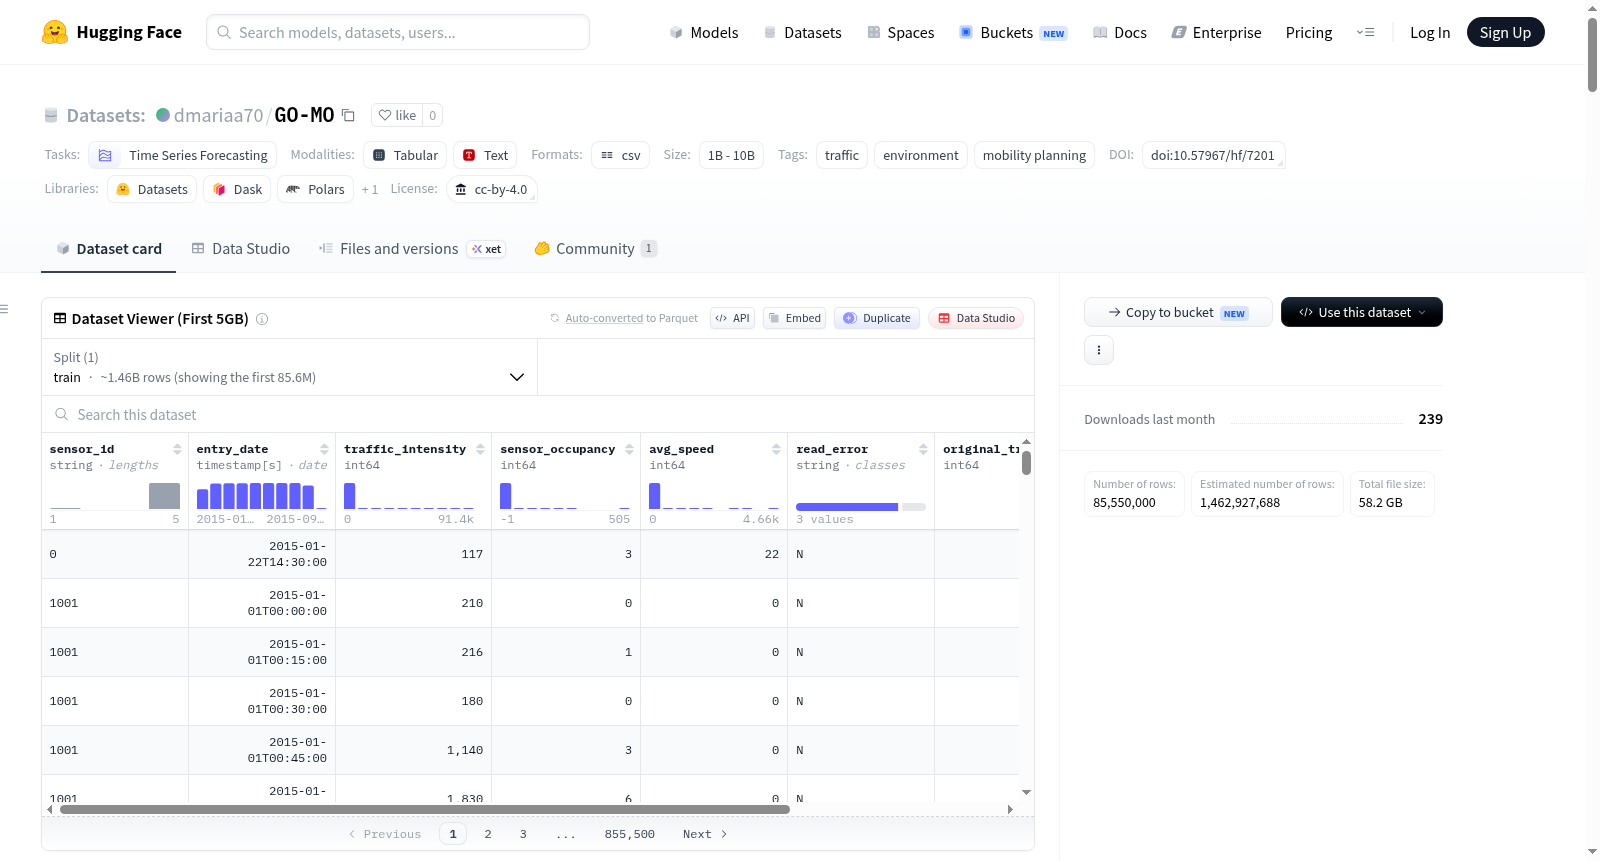Sort by sensor_occupancy column arrows
Image resolution: width=1600 pixels, height=861 pixels.
(x=629, y=449)
